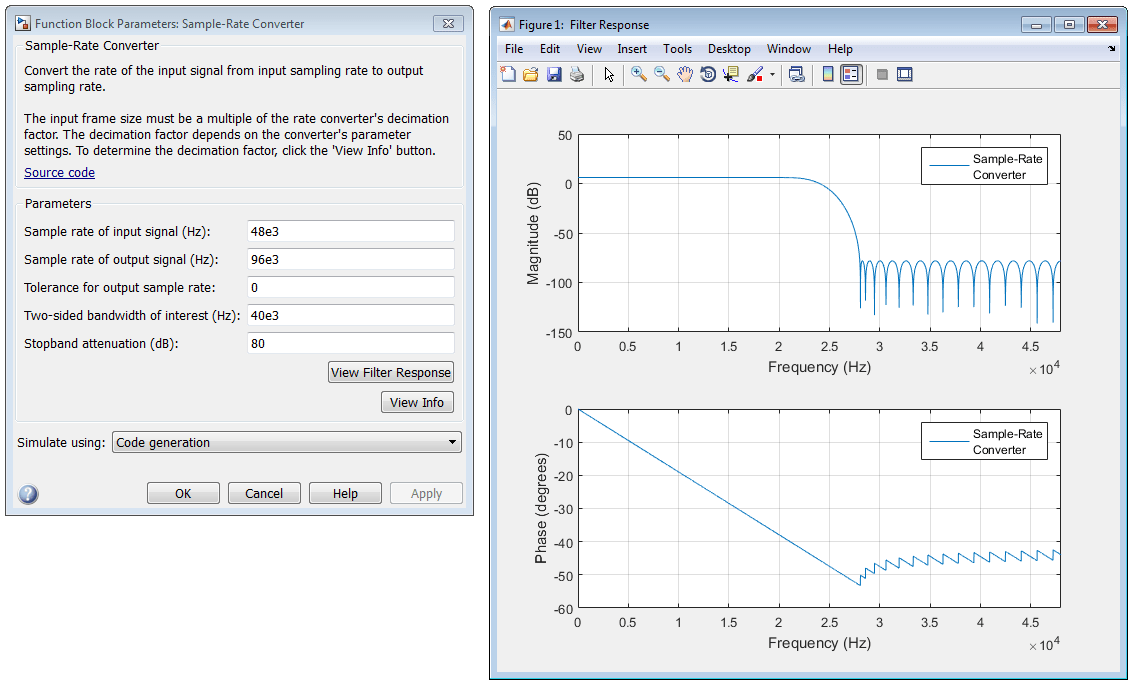Open the Insert menu
The width and height of the screenshot is (1130, 682).
click(x=632, y=49)
